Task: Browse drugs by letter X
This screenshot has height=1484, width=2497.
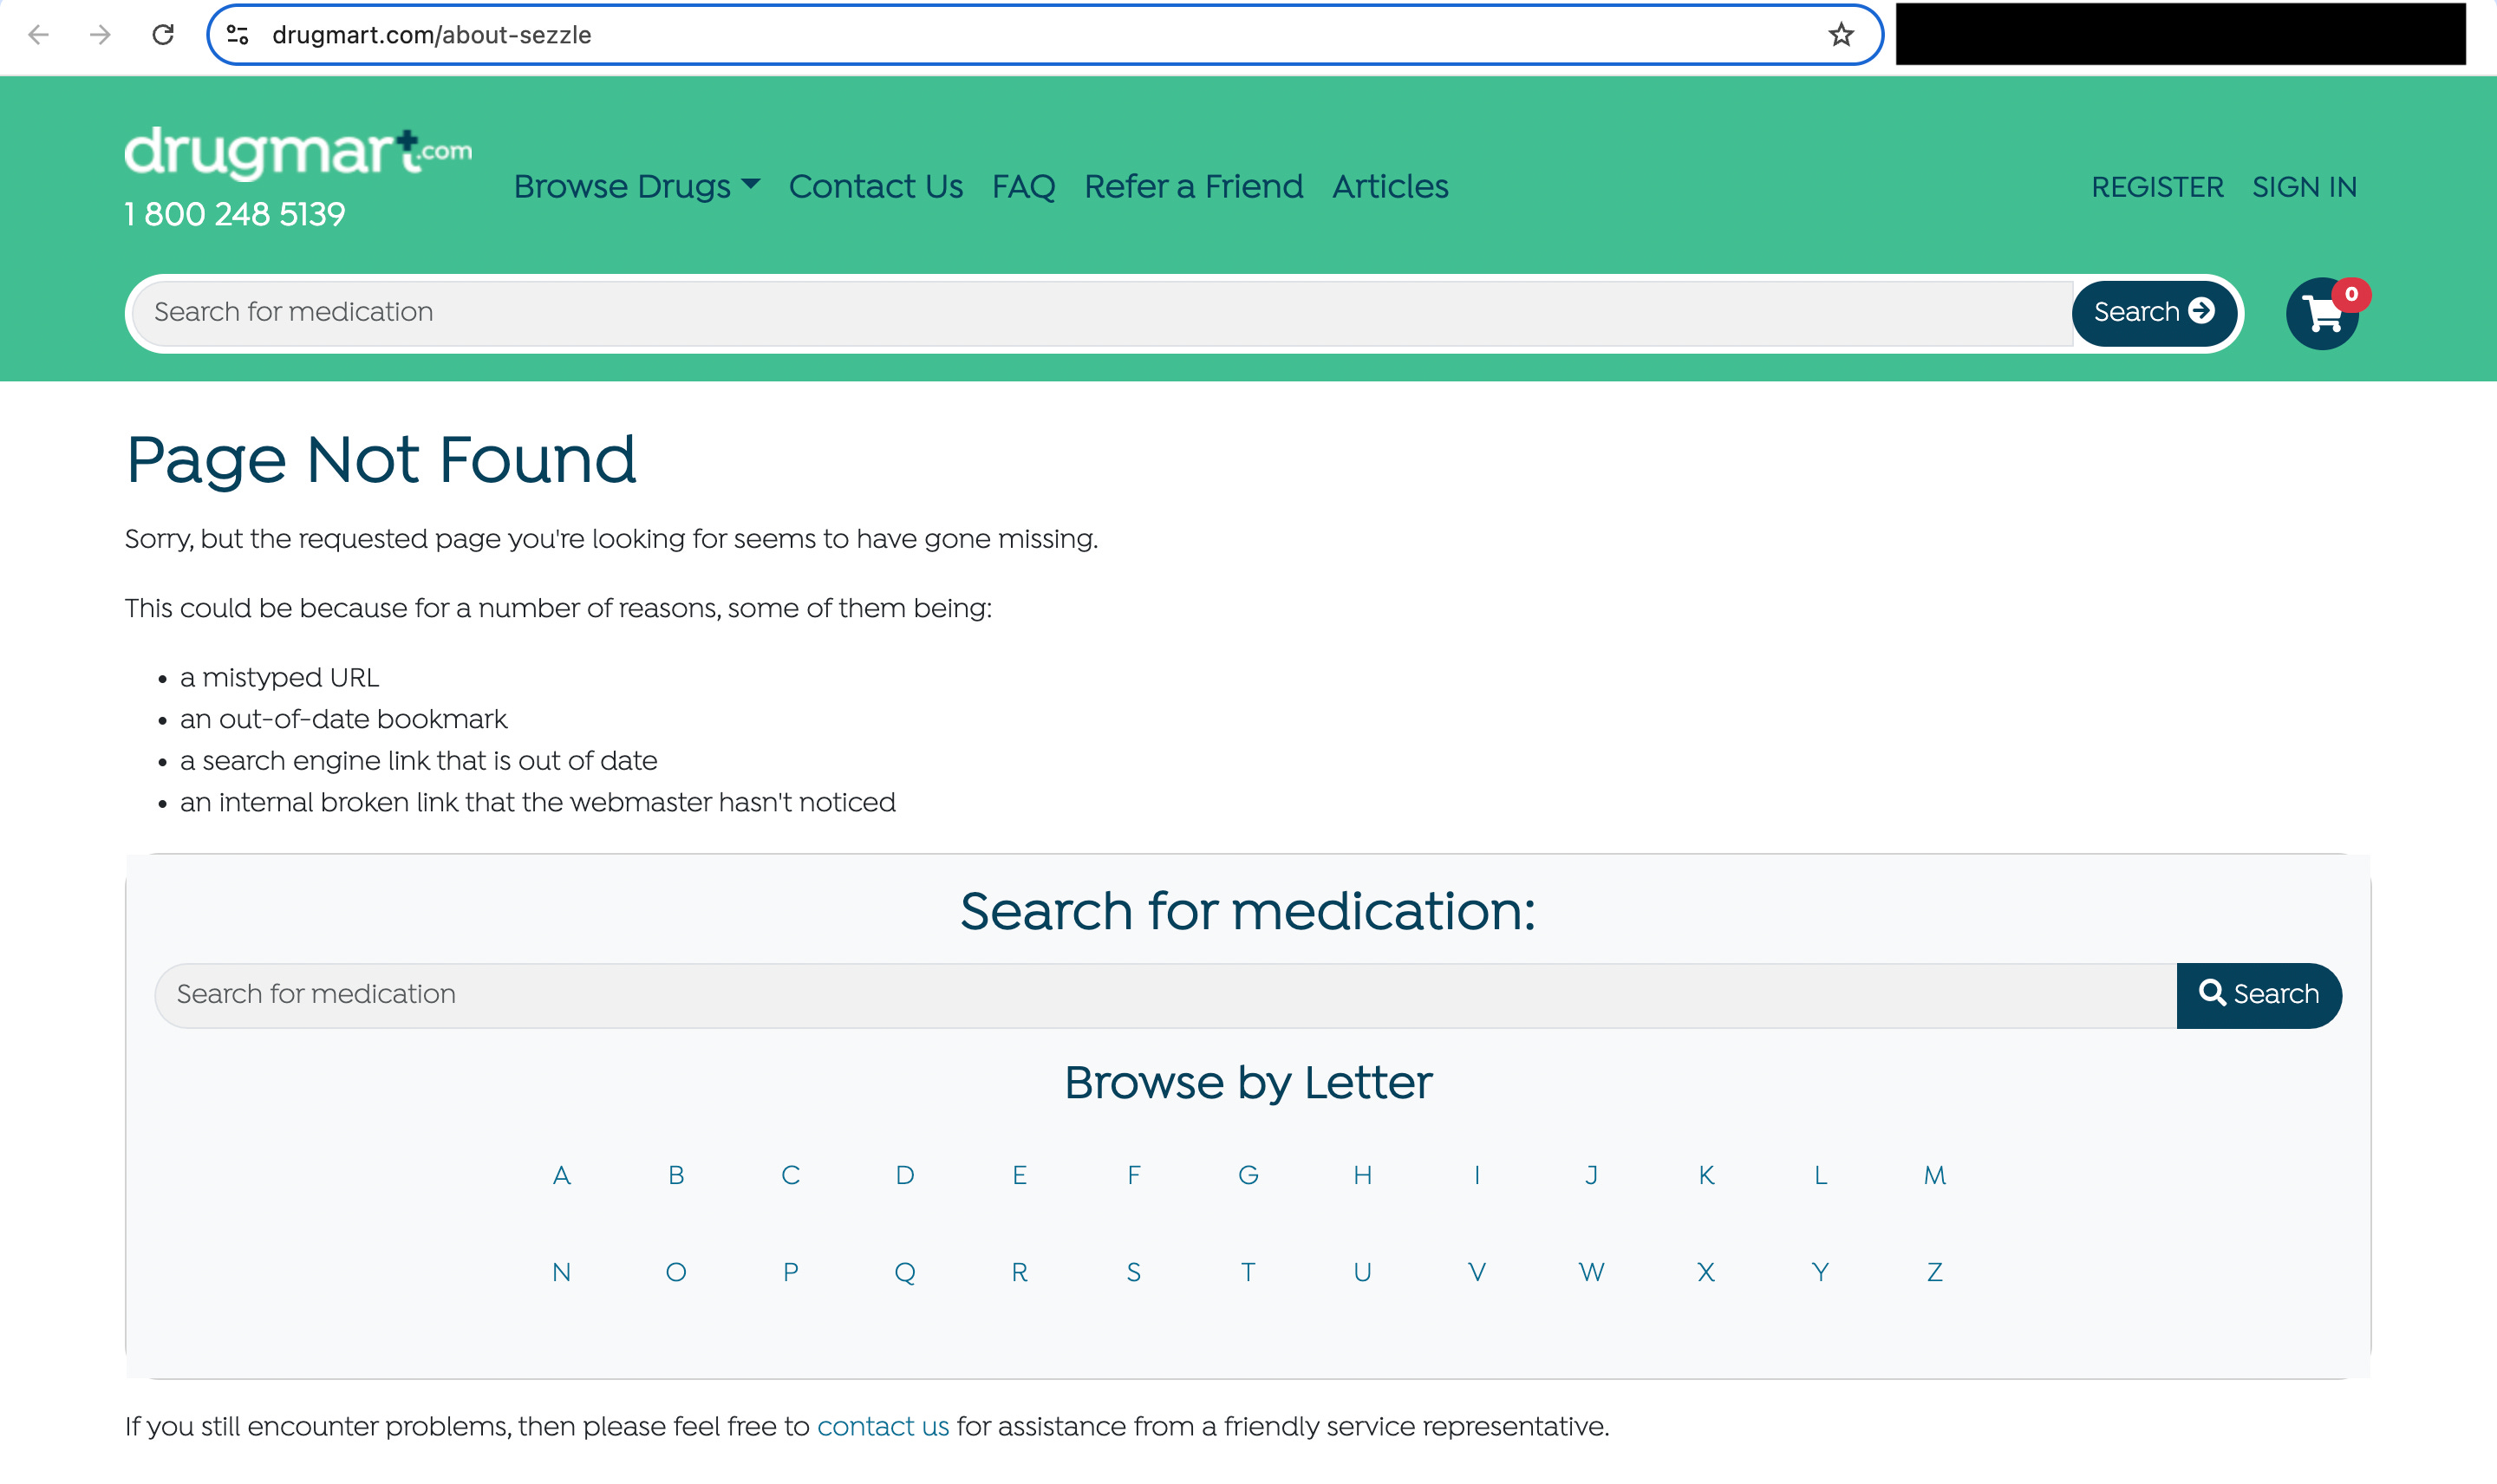Action: (1706, 1273)
